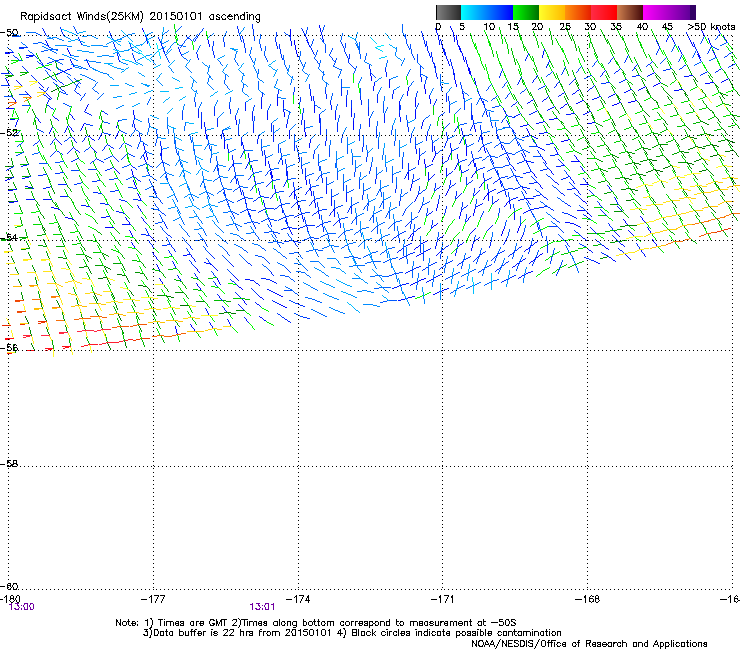The height and width of the screenshot is (650, 740).
Task: Click the green 15-20 knots color swatch
Action: (526, 12)
